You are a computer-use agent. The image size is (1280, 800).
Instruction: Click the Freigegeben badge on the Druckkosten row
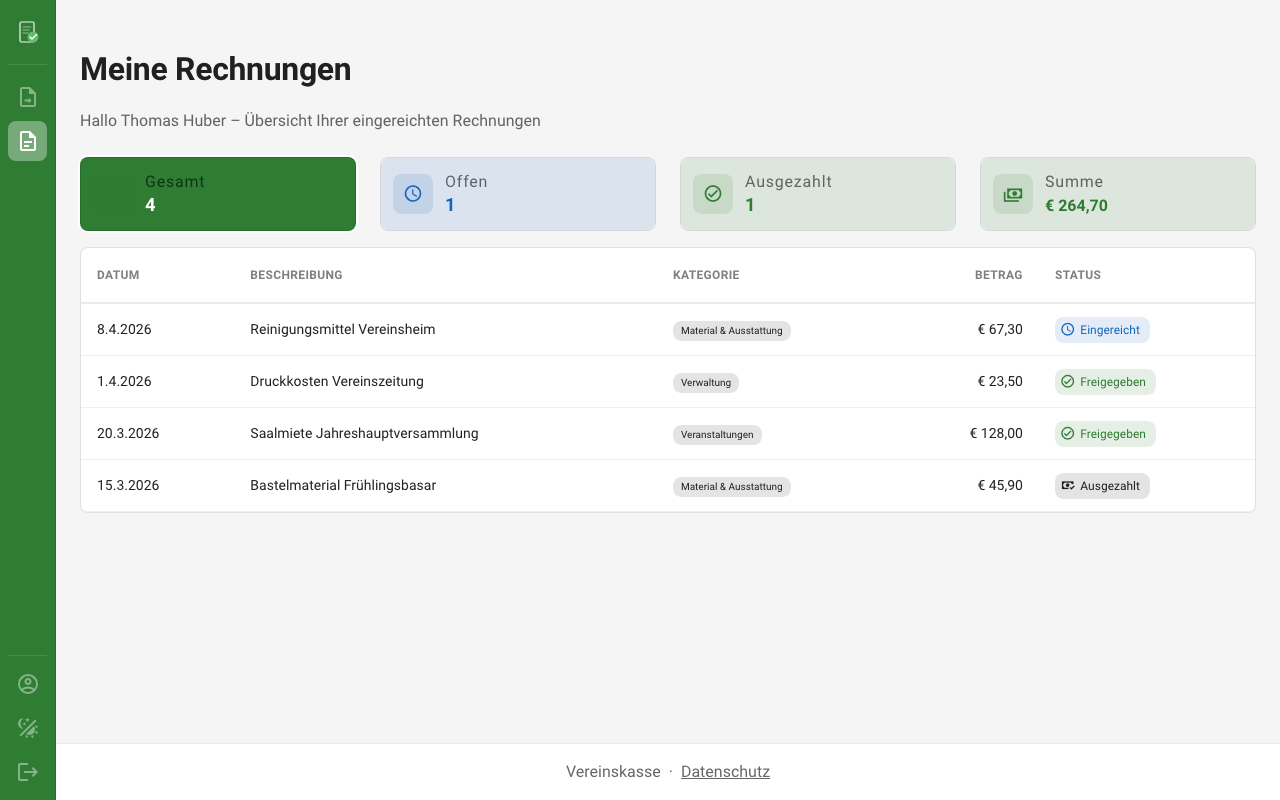tap(1105, 381)
